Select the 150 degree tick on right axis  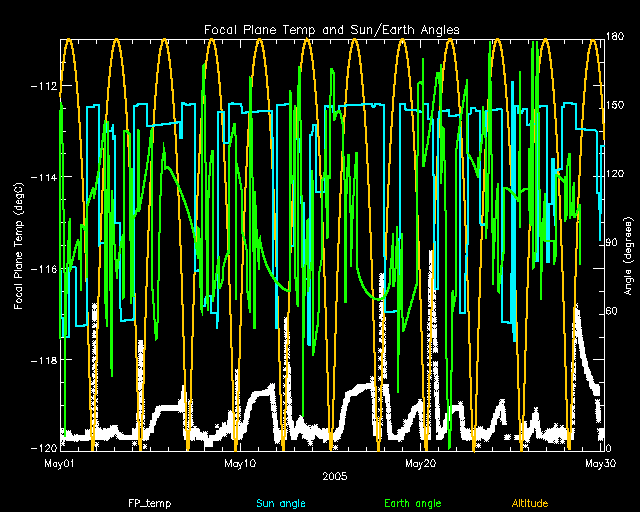617,106
